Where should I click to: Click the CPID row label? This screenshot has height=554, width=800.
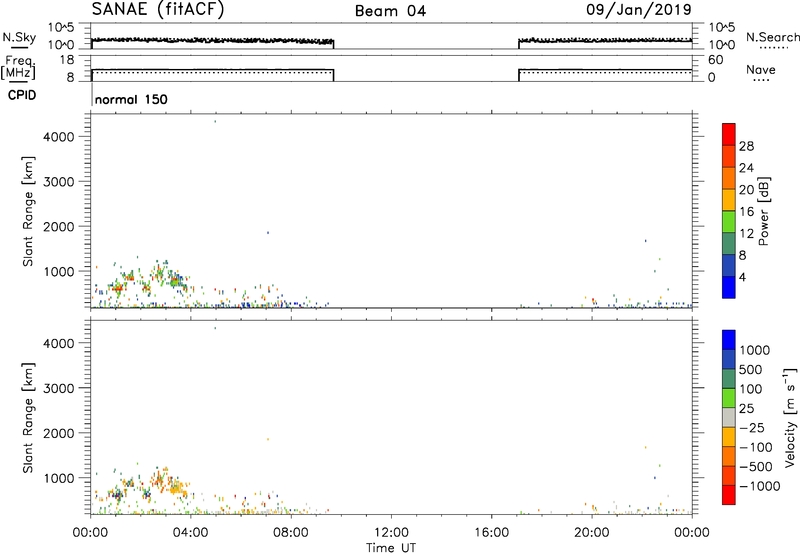pyautogui.click(x=22, y=95)
